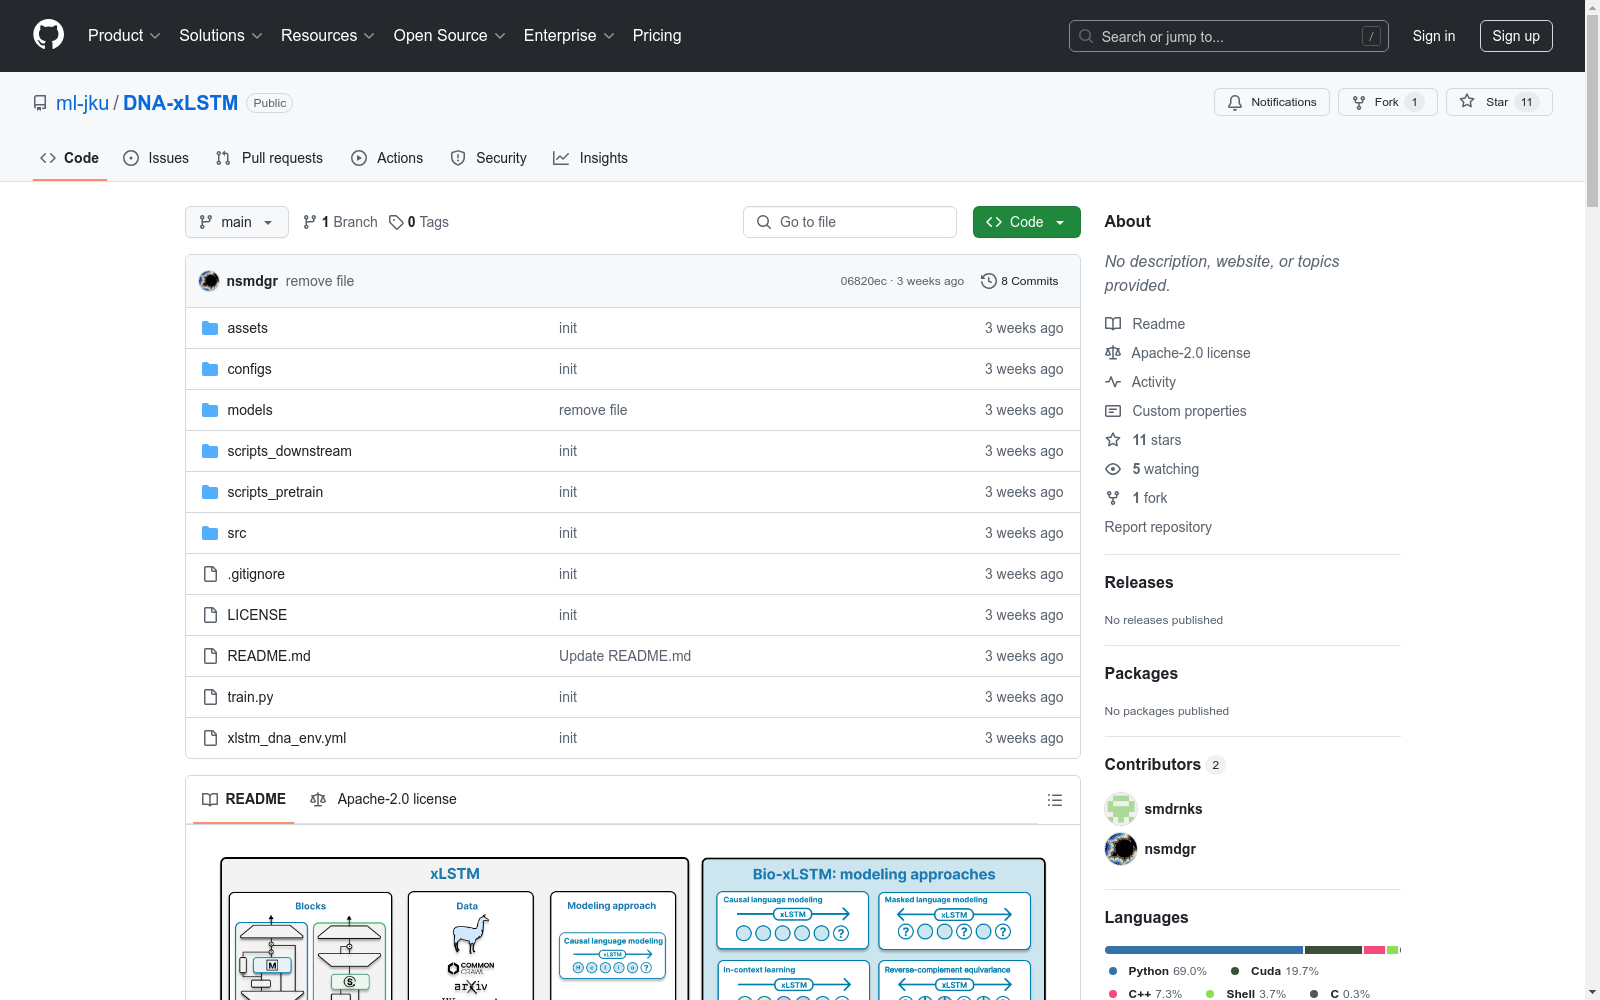Open the 8 Commits history
1600x1000 pixels.
(x=1020, y=281)
